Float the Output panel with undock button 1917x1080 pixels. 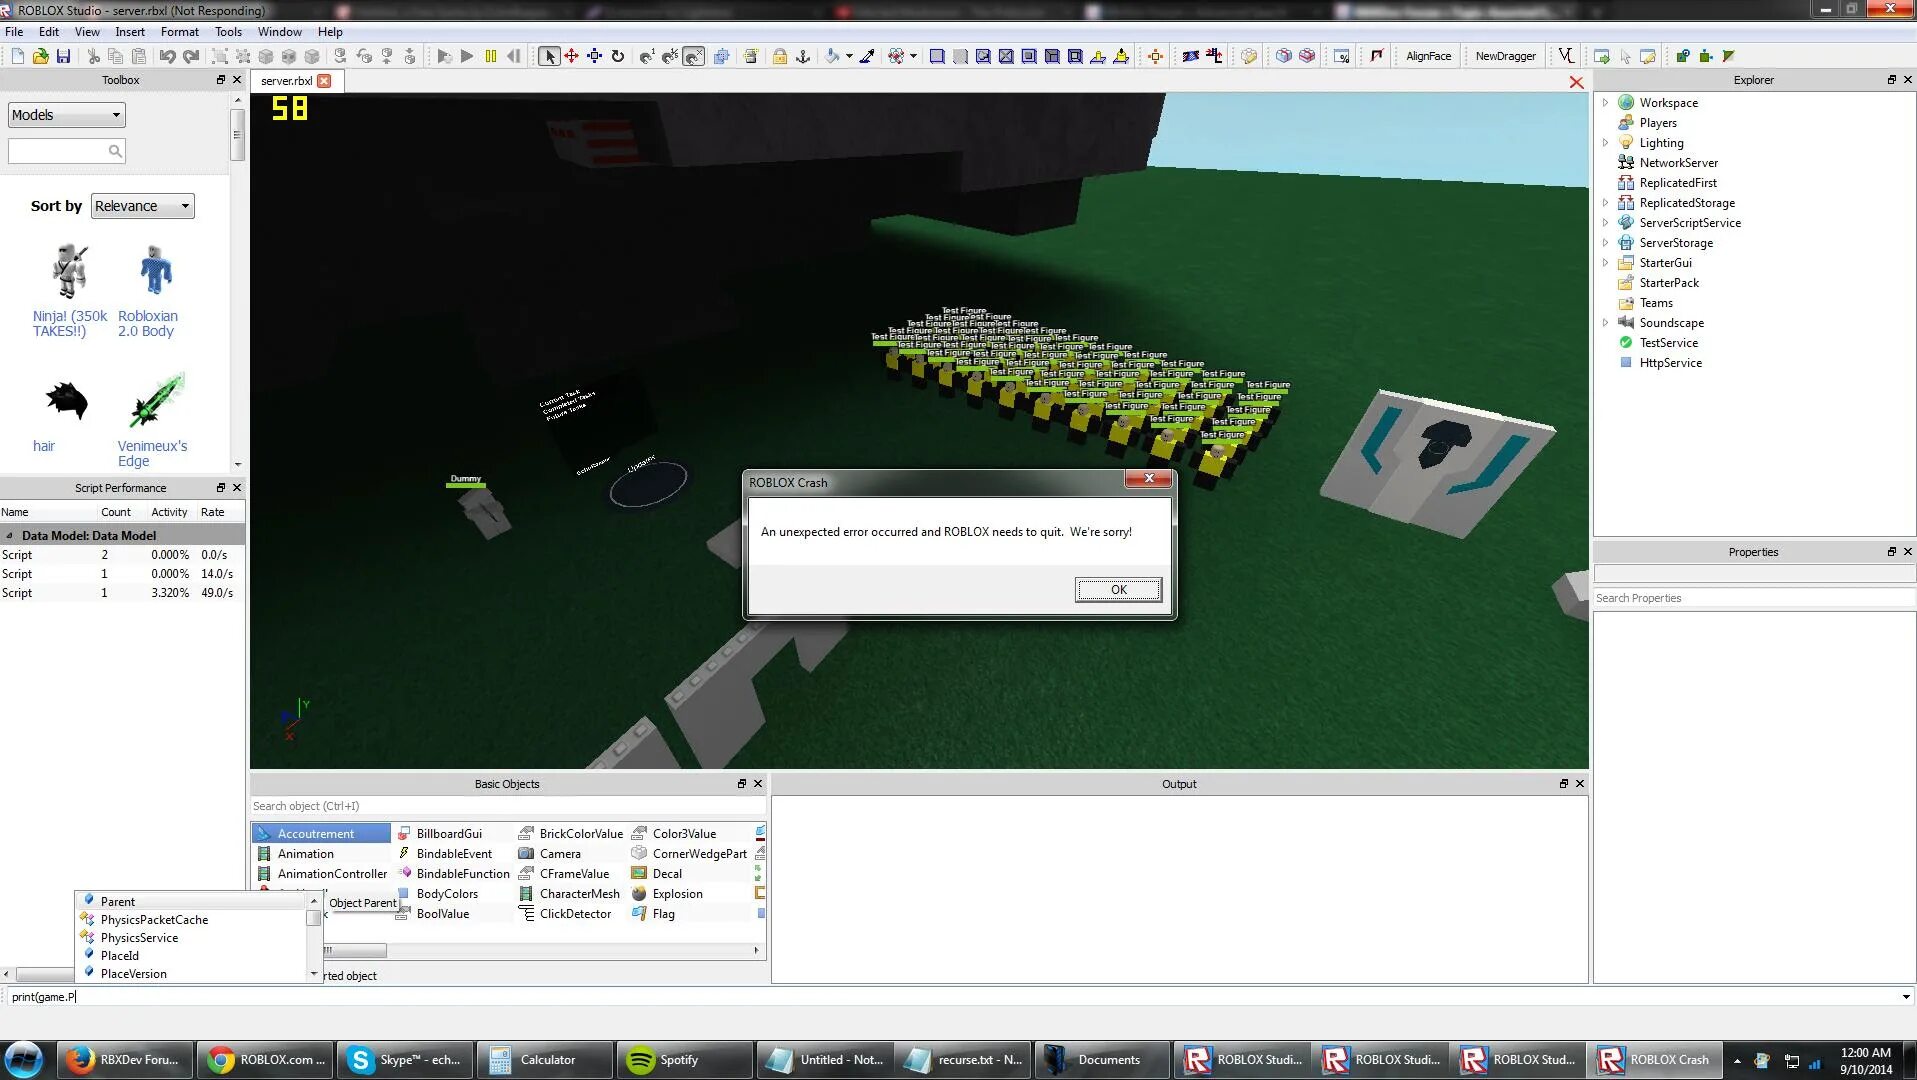pos(1563,784)
